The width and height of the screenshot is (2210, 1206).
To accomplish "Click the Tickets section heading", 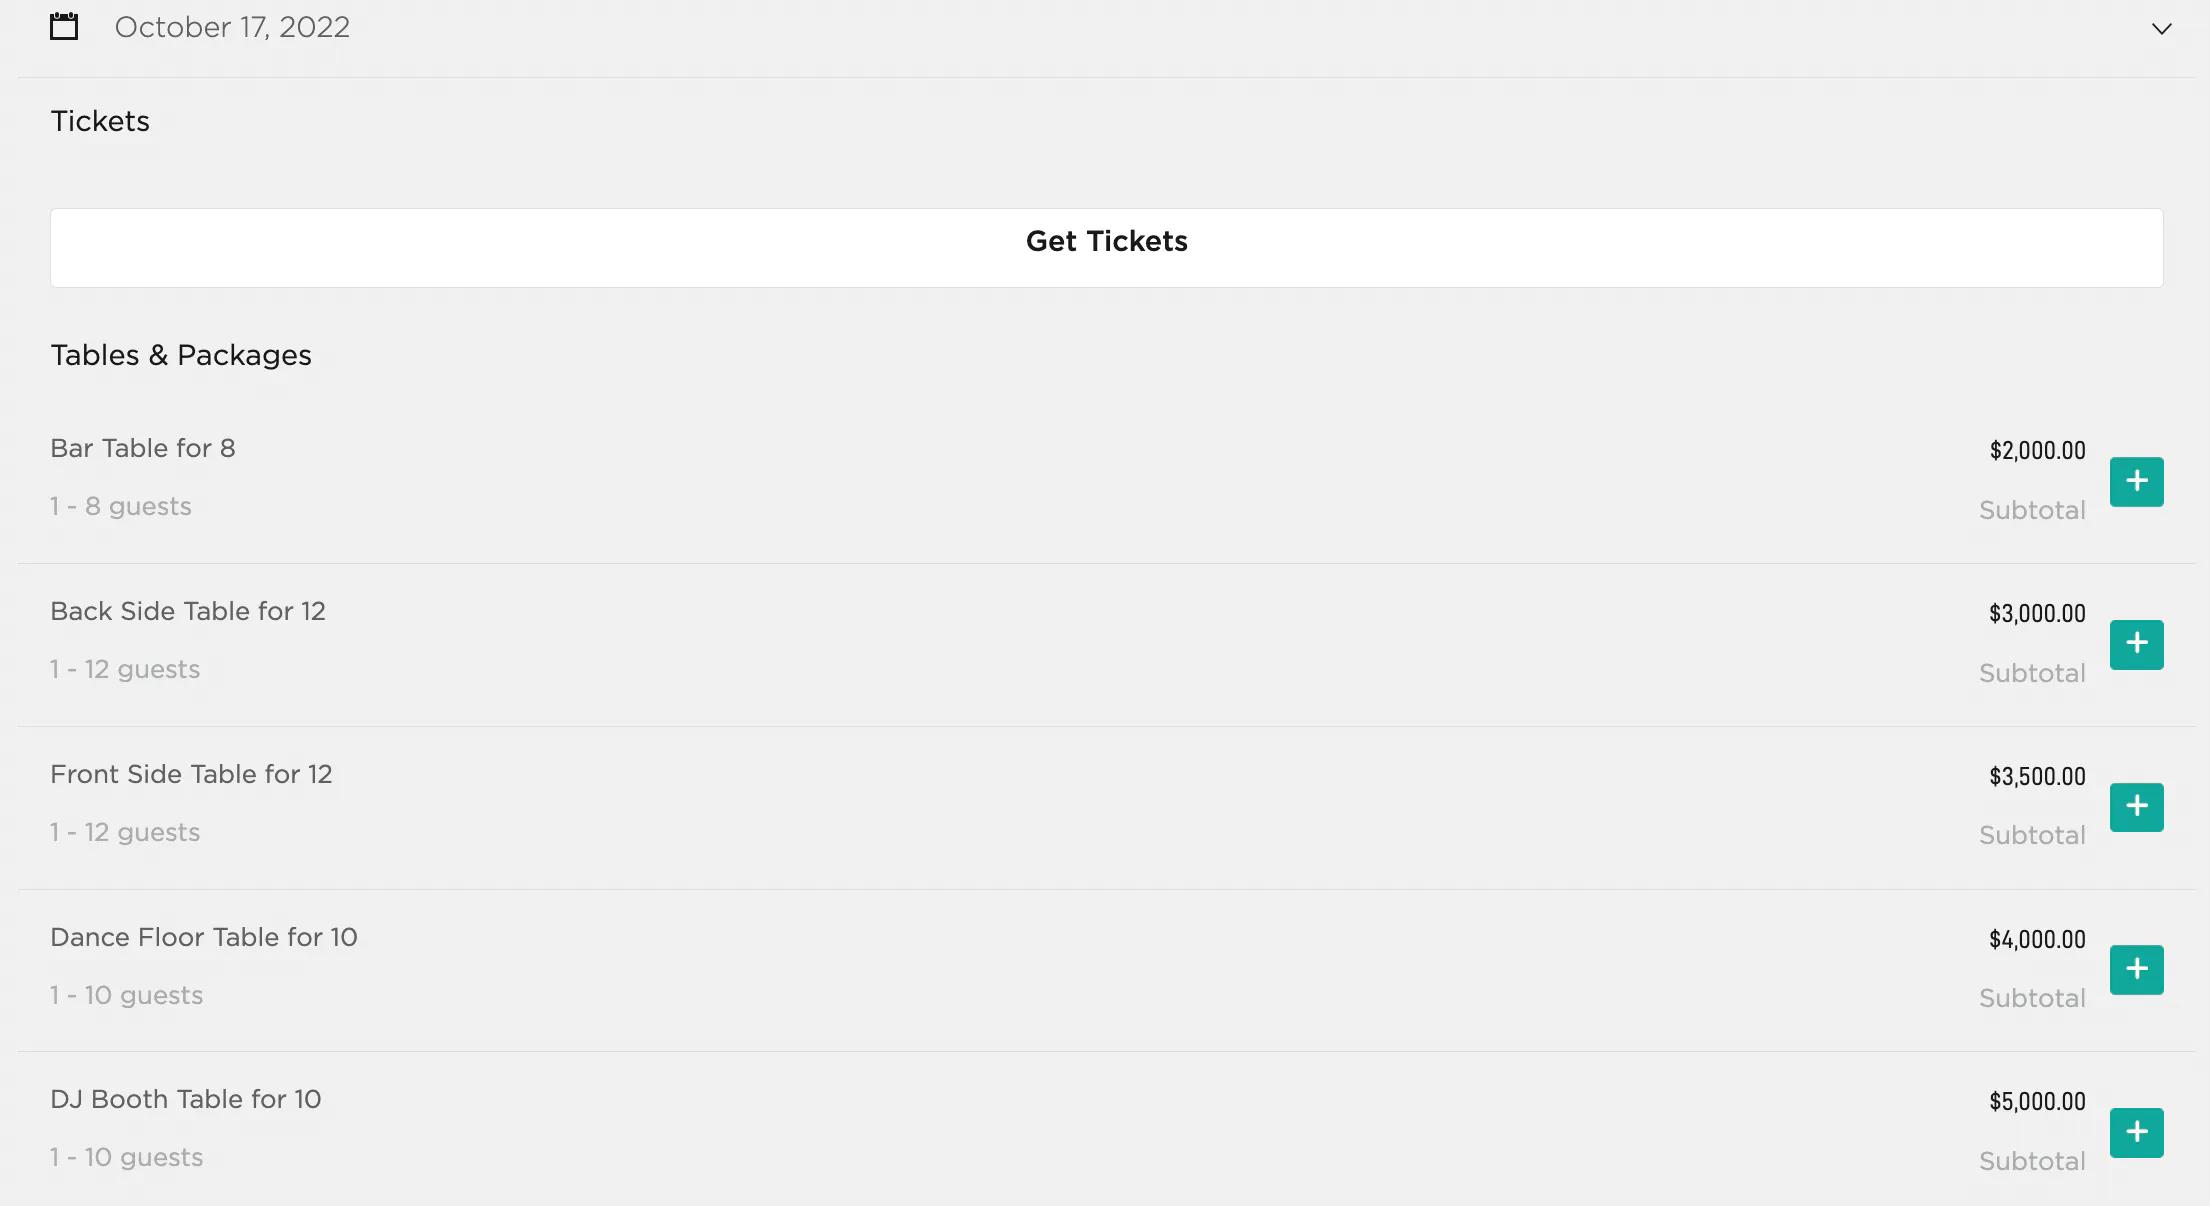I will coord(100,121).
